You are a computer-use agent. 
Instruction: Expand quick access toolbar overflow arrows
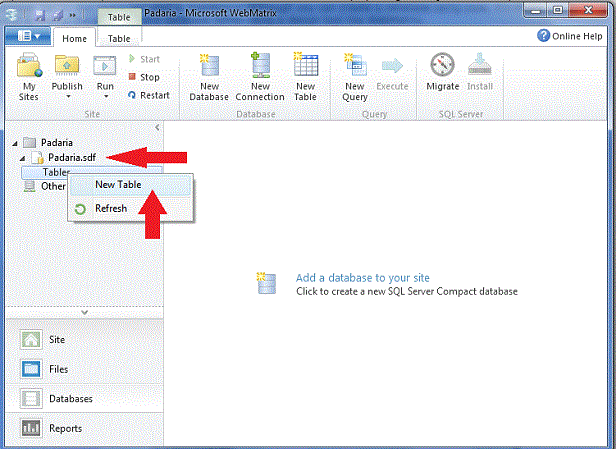[73, 15]
